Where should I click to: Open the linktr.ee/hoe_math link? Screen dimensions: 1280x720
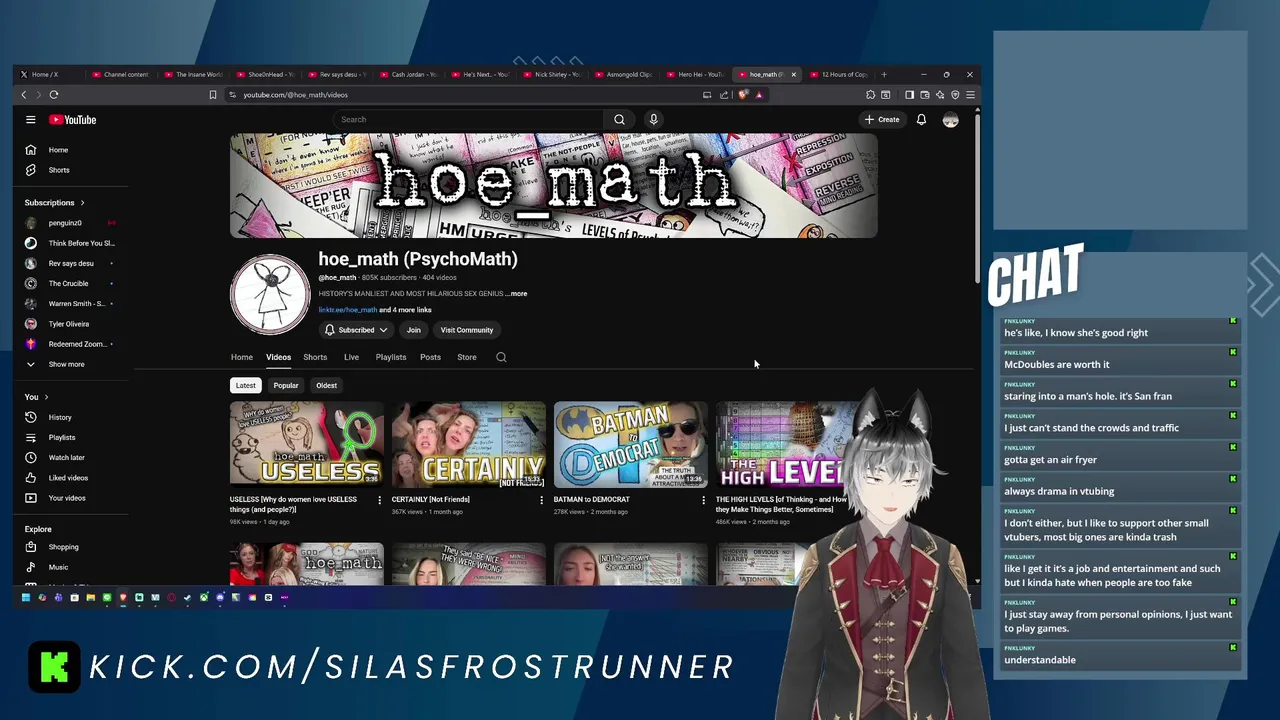point(348,310)
